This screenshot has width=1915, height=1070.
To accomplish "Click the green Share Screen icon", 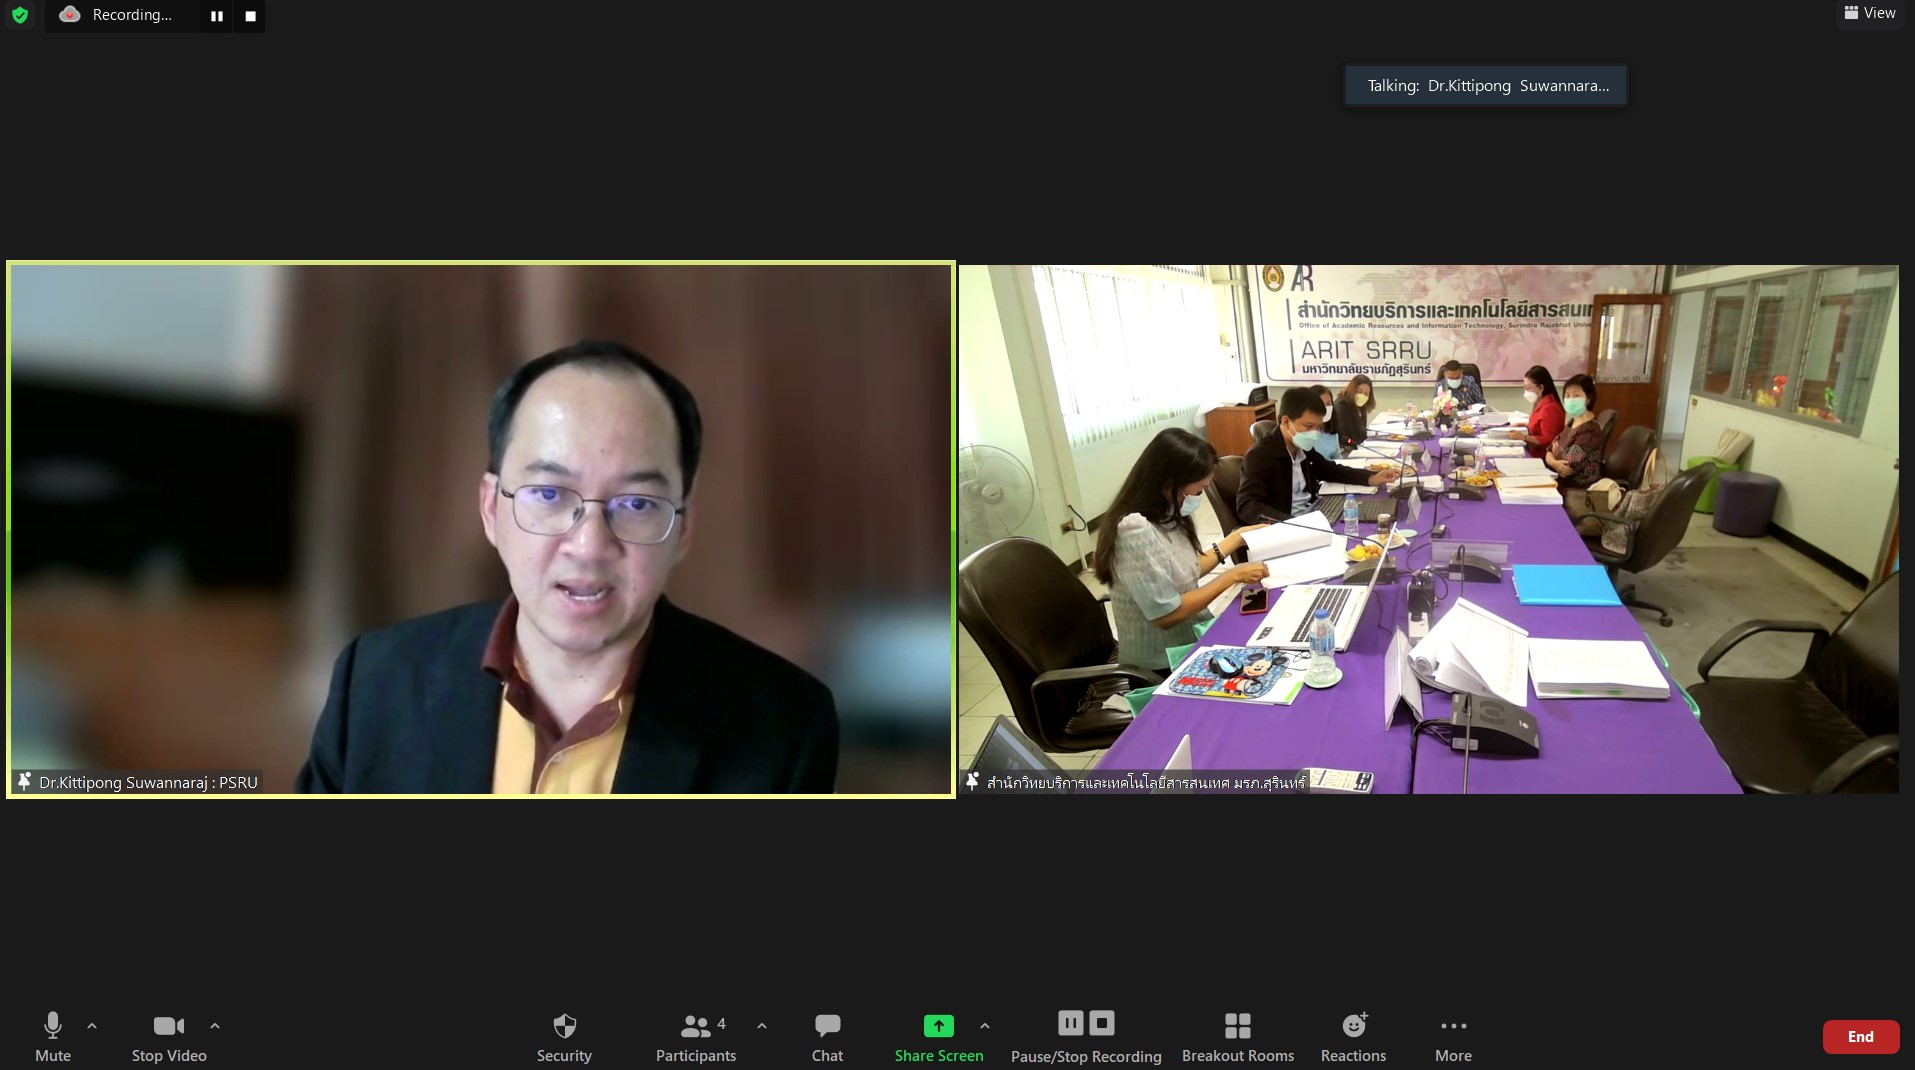I will tap(938, 1026).
